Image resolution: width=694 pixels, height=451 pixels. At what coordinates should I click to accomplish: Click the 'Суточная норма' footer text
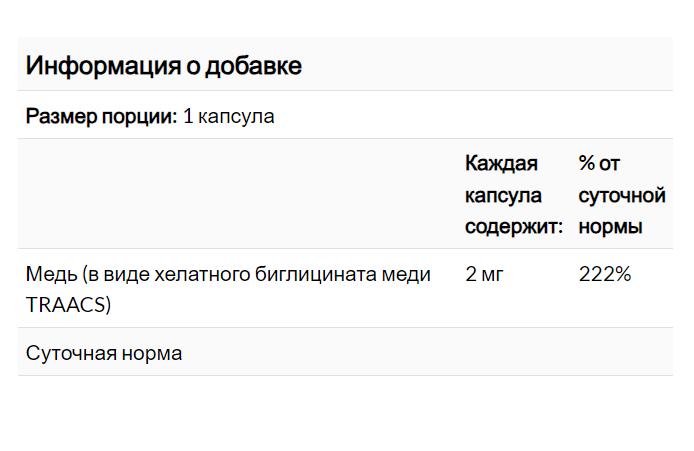point(104,354)
